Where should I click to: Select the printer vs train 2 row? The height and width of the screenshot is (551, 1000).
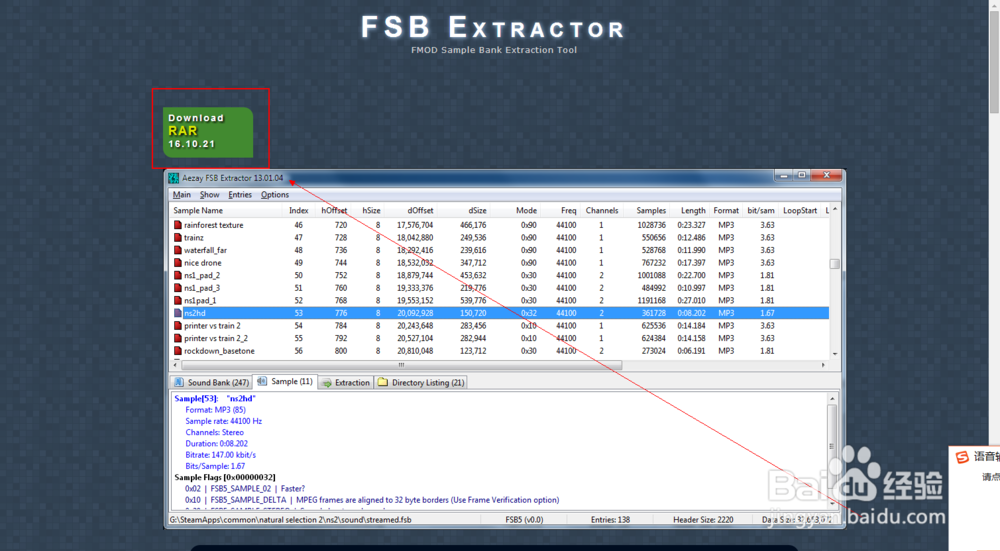[499, 325]
